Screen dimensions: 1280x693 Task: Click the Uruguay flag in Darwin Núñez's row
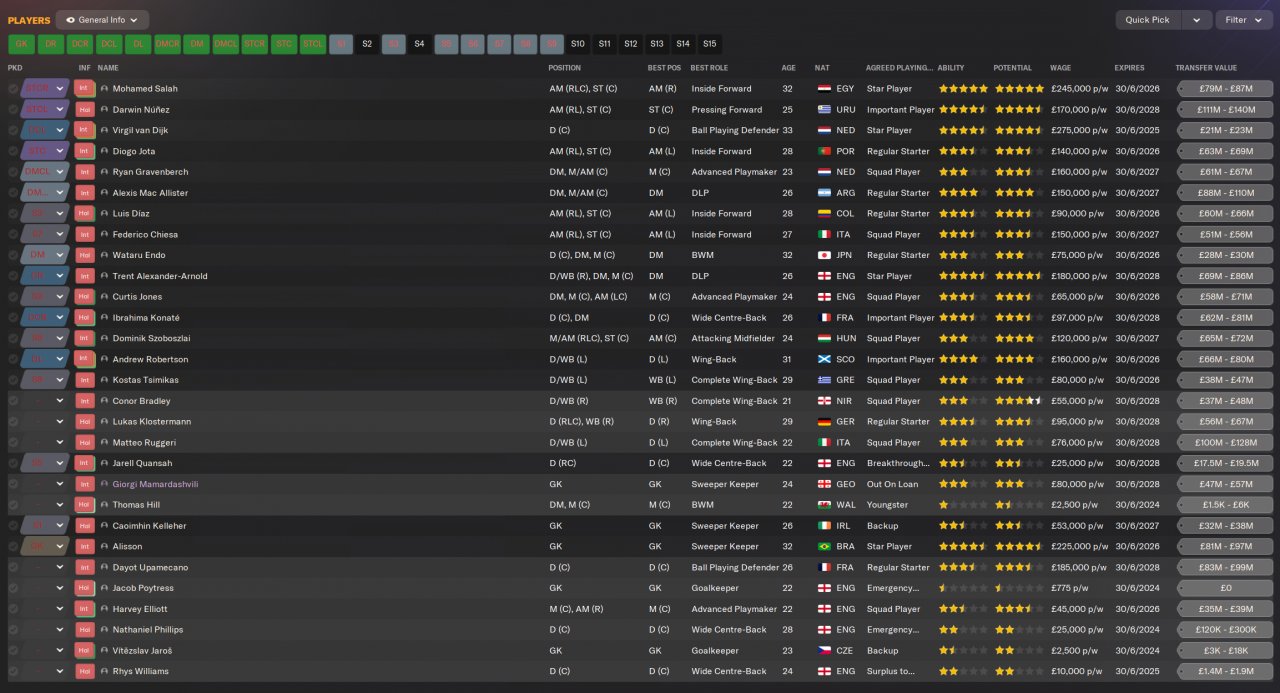tap(824, 109)
